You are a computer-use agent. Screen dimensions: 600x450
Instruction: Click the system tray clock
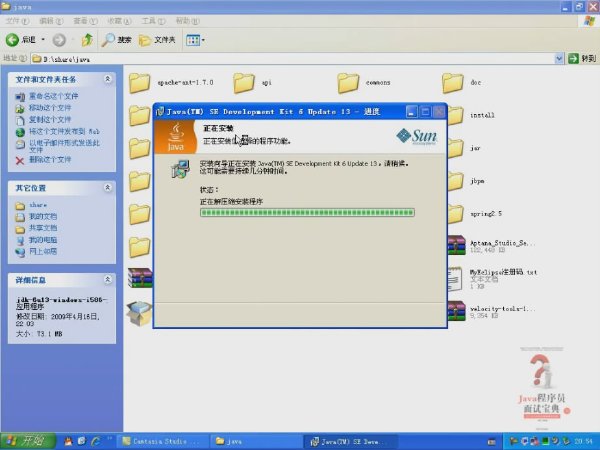coord(585,442)
